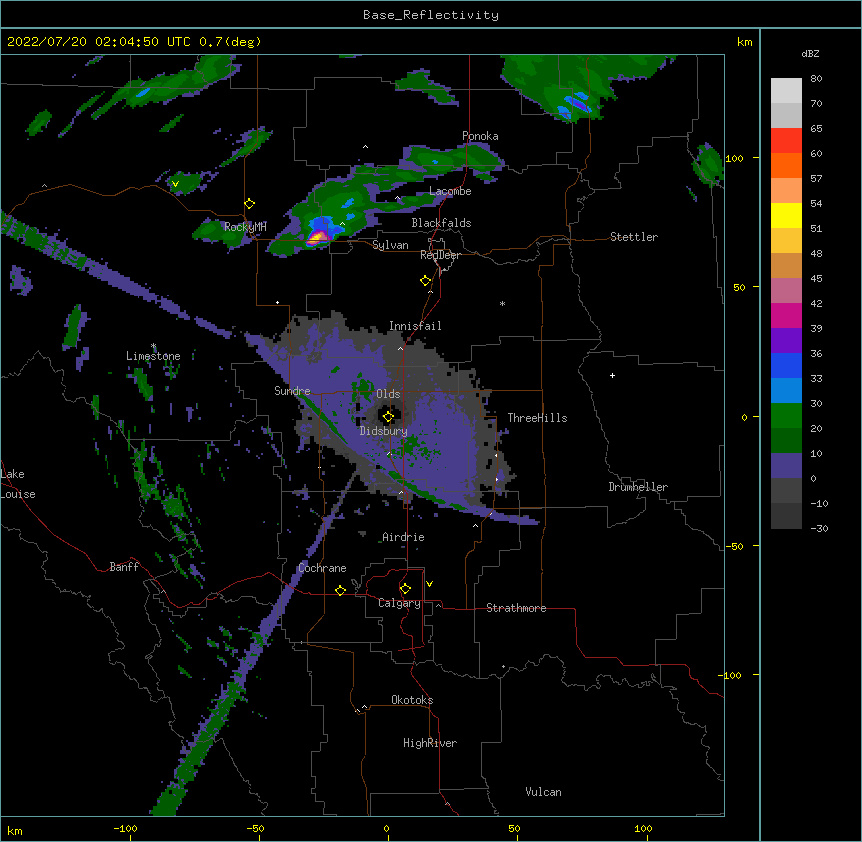Click the ThreeHills label
862x842 pixels.
(x=537, y=418)
